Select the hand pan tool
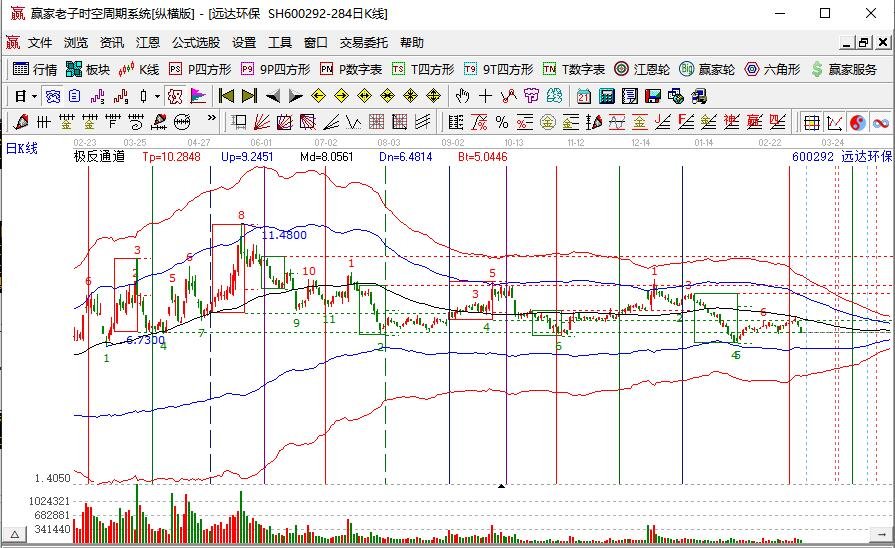Screen dimensions: 895x548 (x=462, y=96)
